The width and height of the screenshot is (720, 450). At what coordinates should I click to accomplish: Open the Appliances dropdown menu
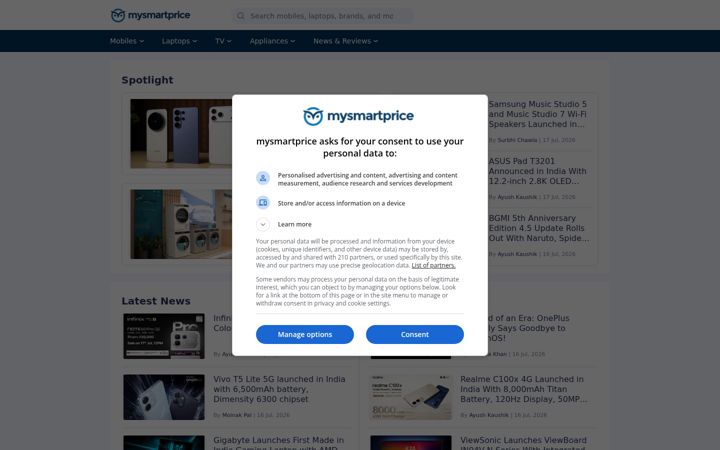272,41
